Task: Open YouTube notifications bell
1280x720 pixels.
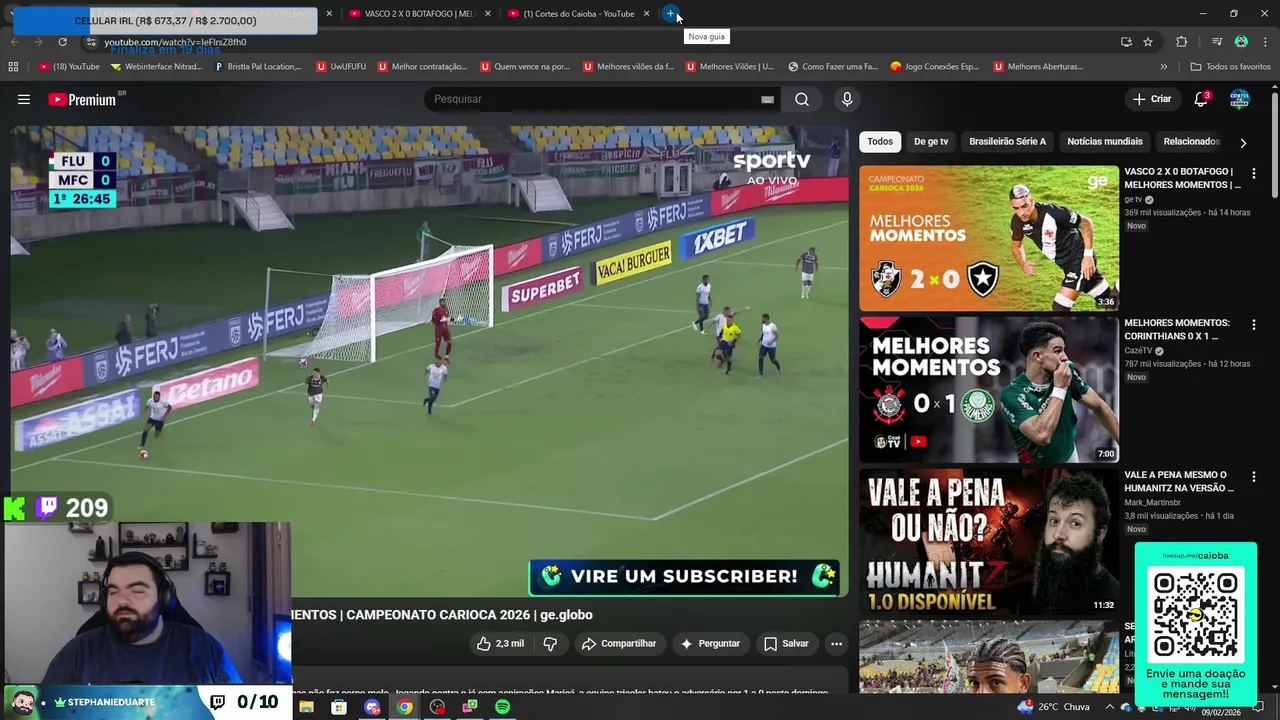Action: [1201, 99]
